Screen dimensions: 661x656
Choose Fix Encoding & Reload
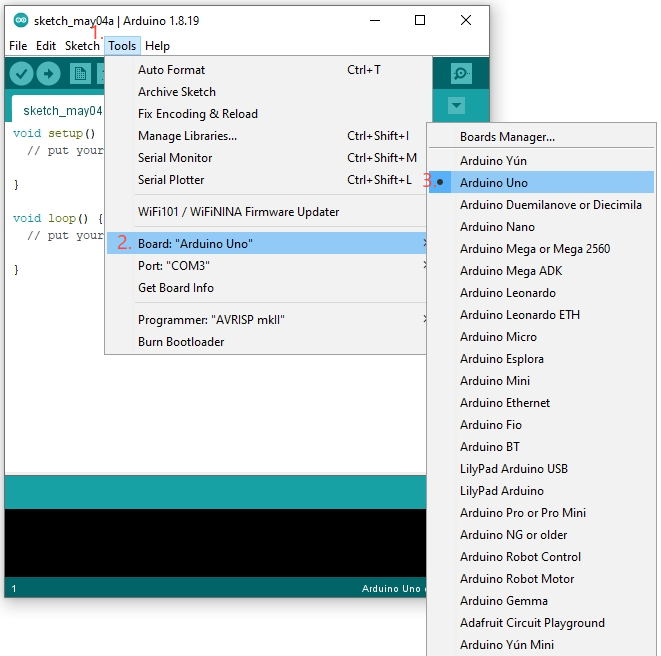click(x=268, y=114)
